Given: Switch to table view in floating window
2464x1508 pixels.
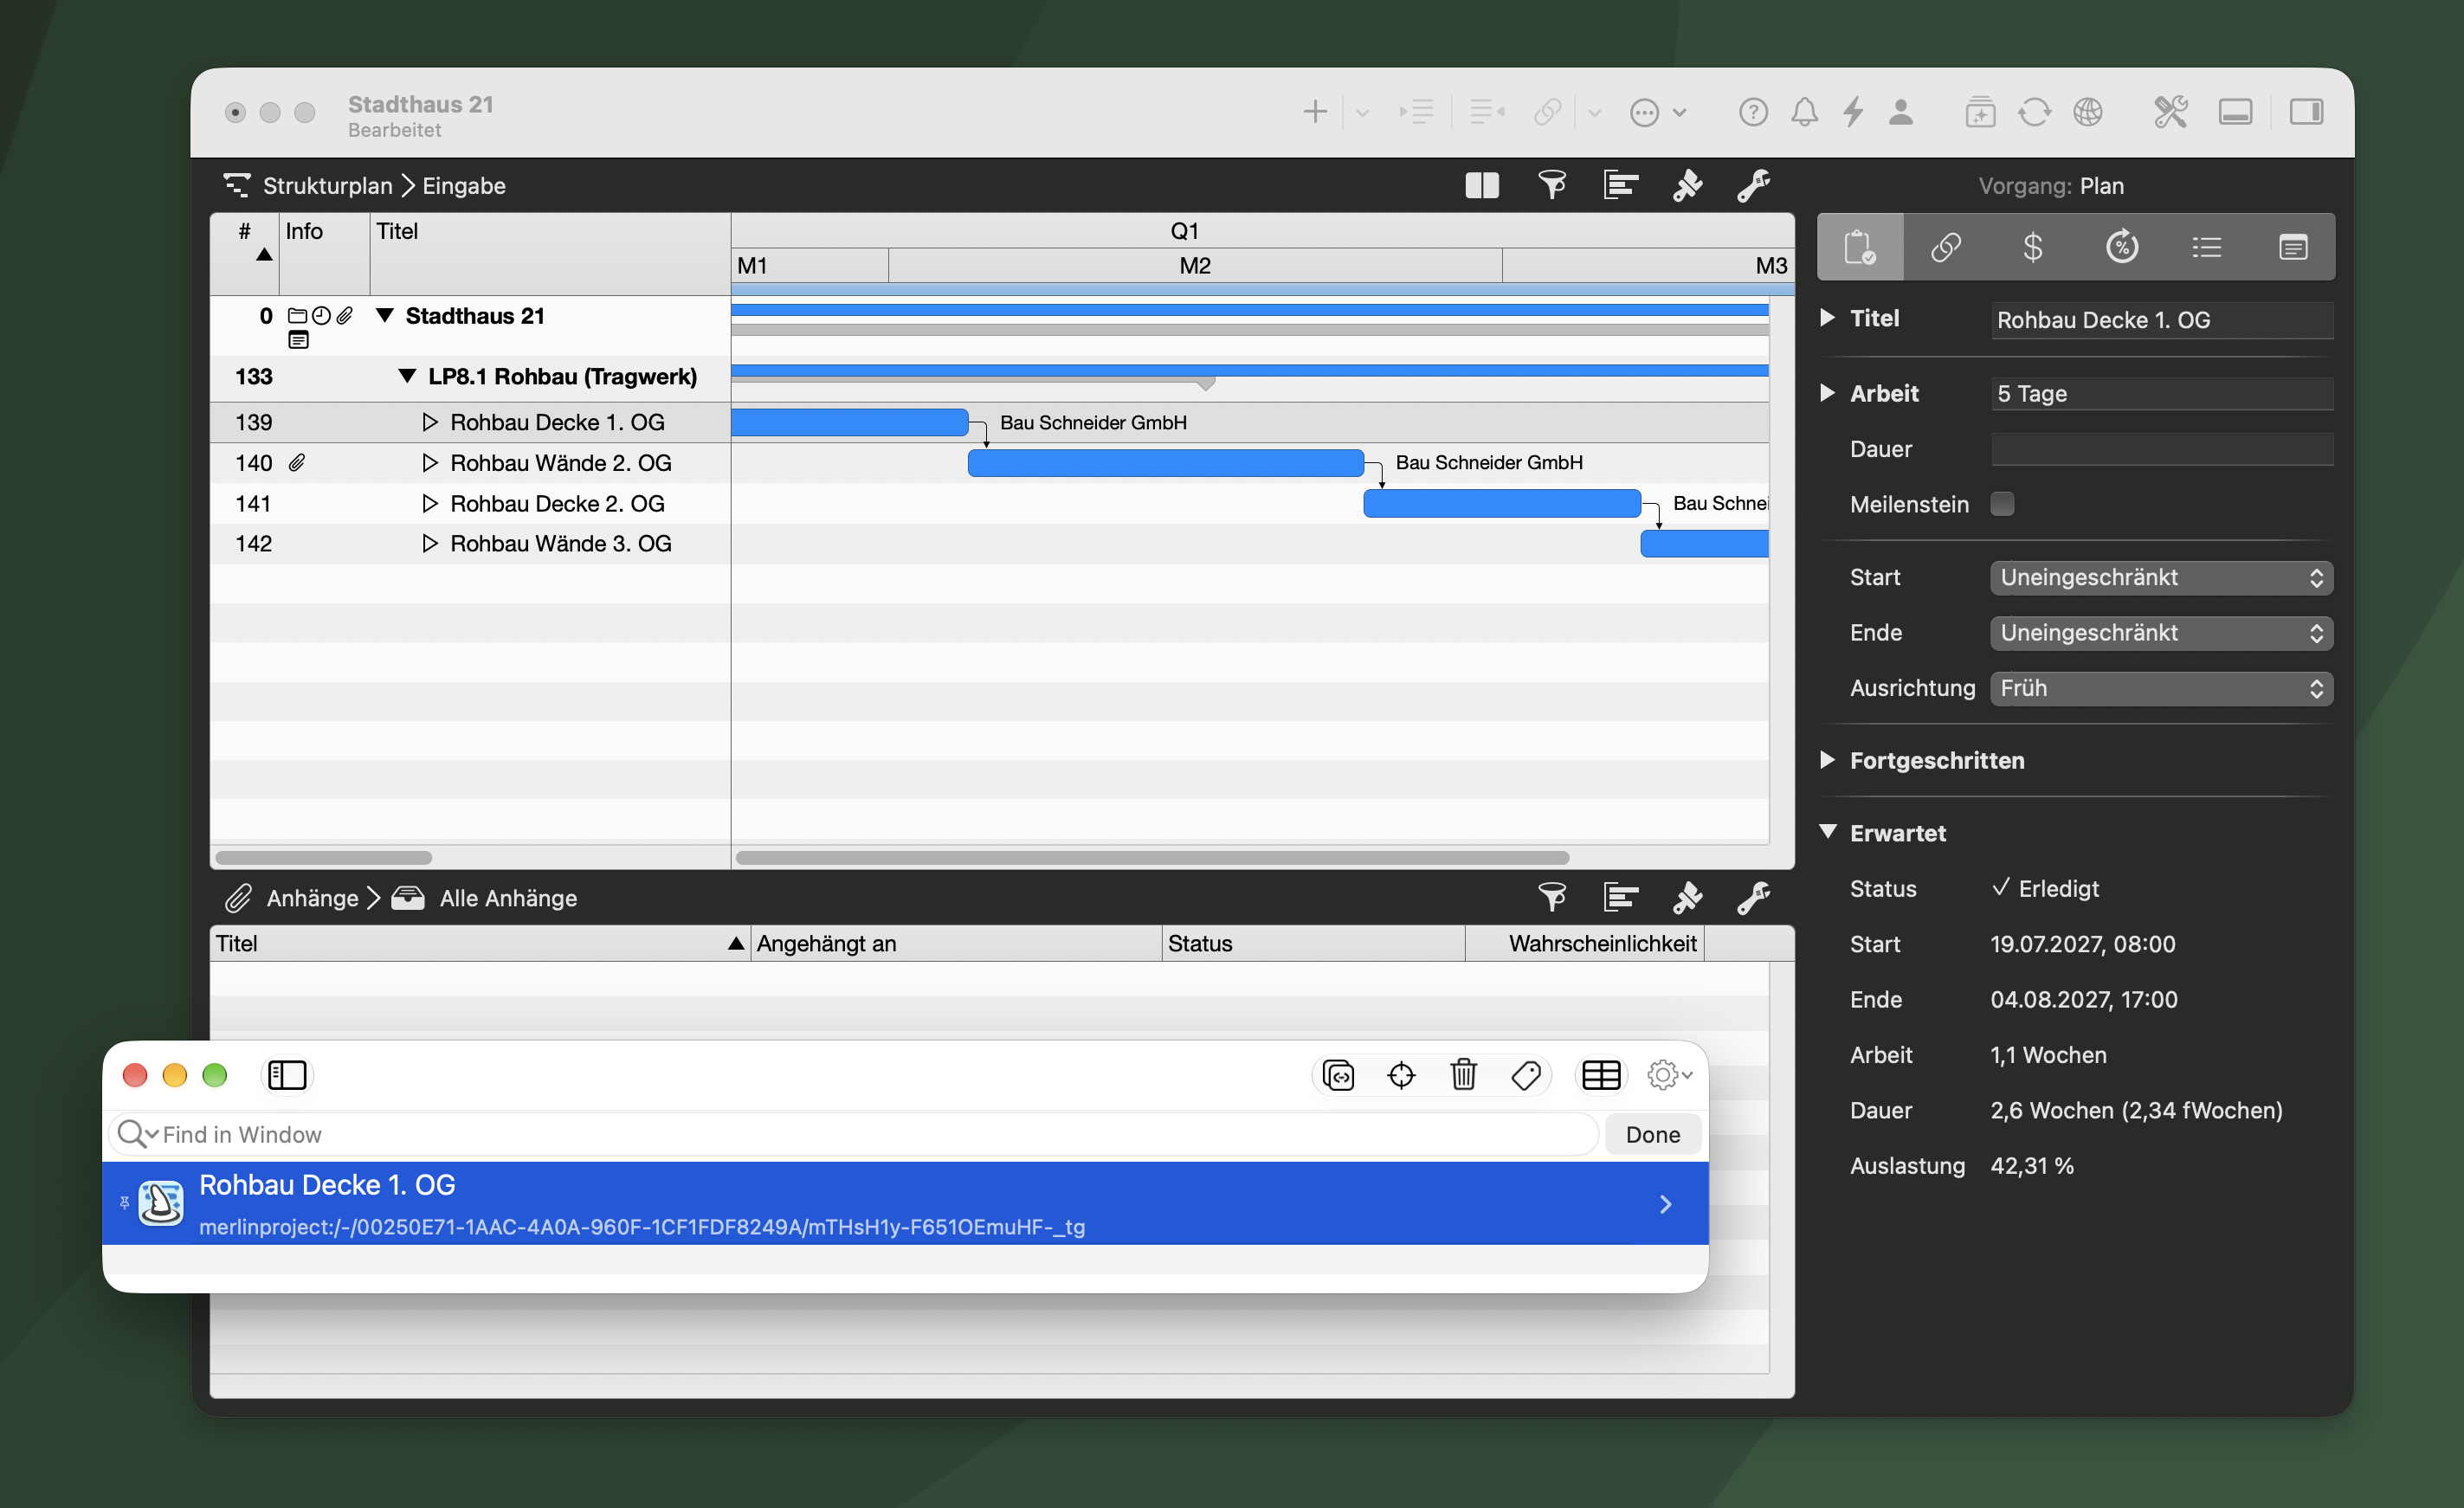Looking at the screenshot, I should [x=1601, y=1075].
